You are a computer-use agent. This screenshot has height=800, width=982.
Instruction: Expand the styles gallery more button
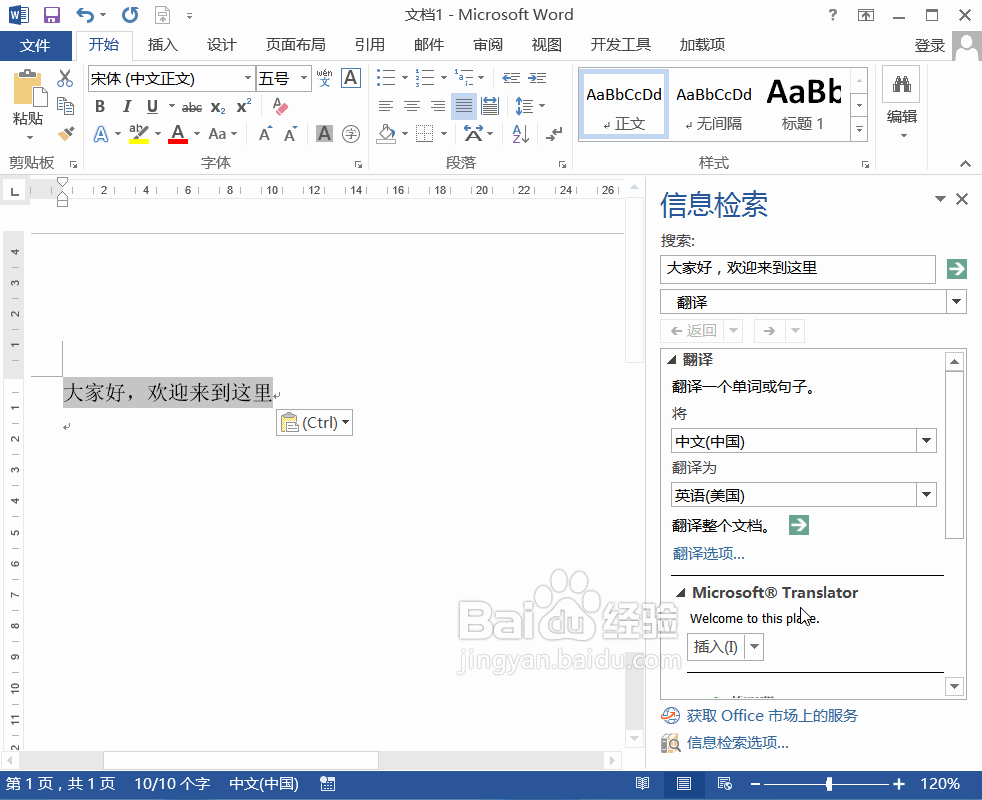(860, 129)
